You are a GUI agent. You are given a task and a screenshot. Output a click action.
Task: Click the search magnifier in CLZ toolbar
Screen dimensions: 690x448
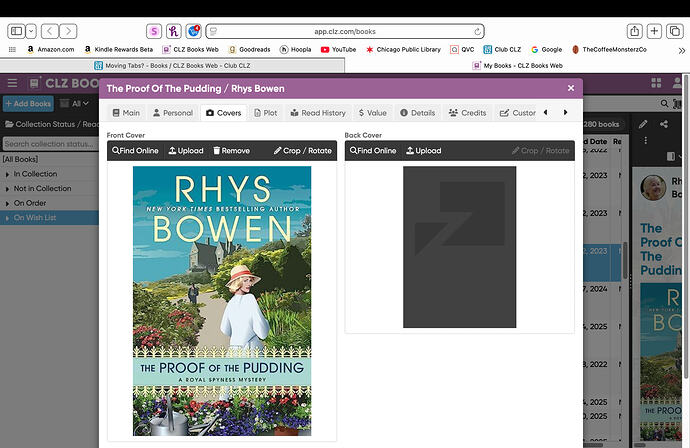[x=664, y=103]
